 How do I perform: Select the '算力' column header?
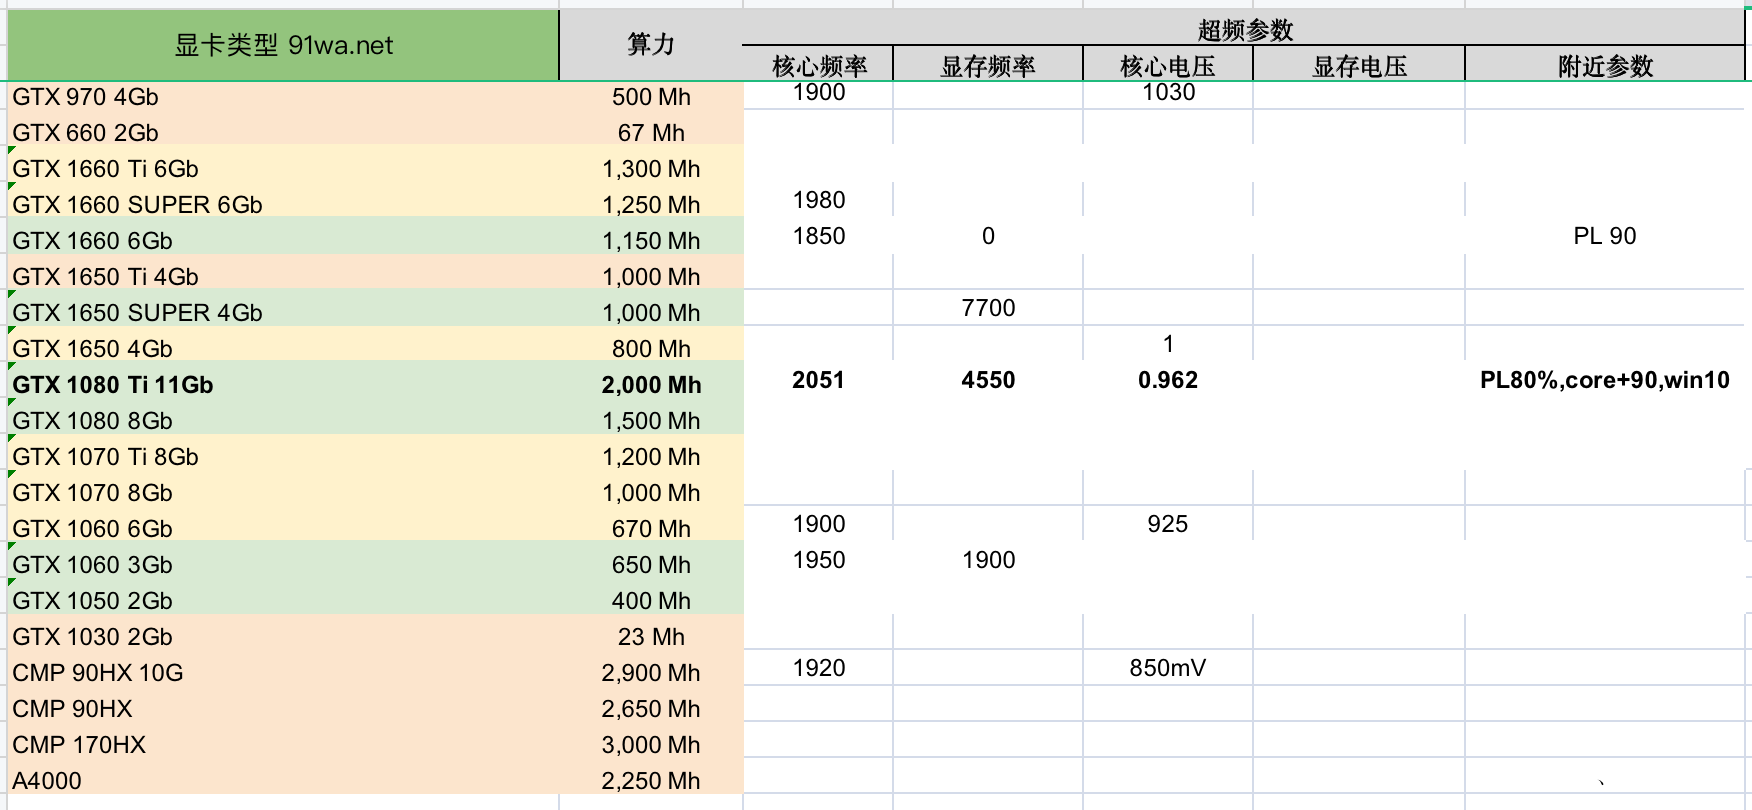651,45
